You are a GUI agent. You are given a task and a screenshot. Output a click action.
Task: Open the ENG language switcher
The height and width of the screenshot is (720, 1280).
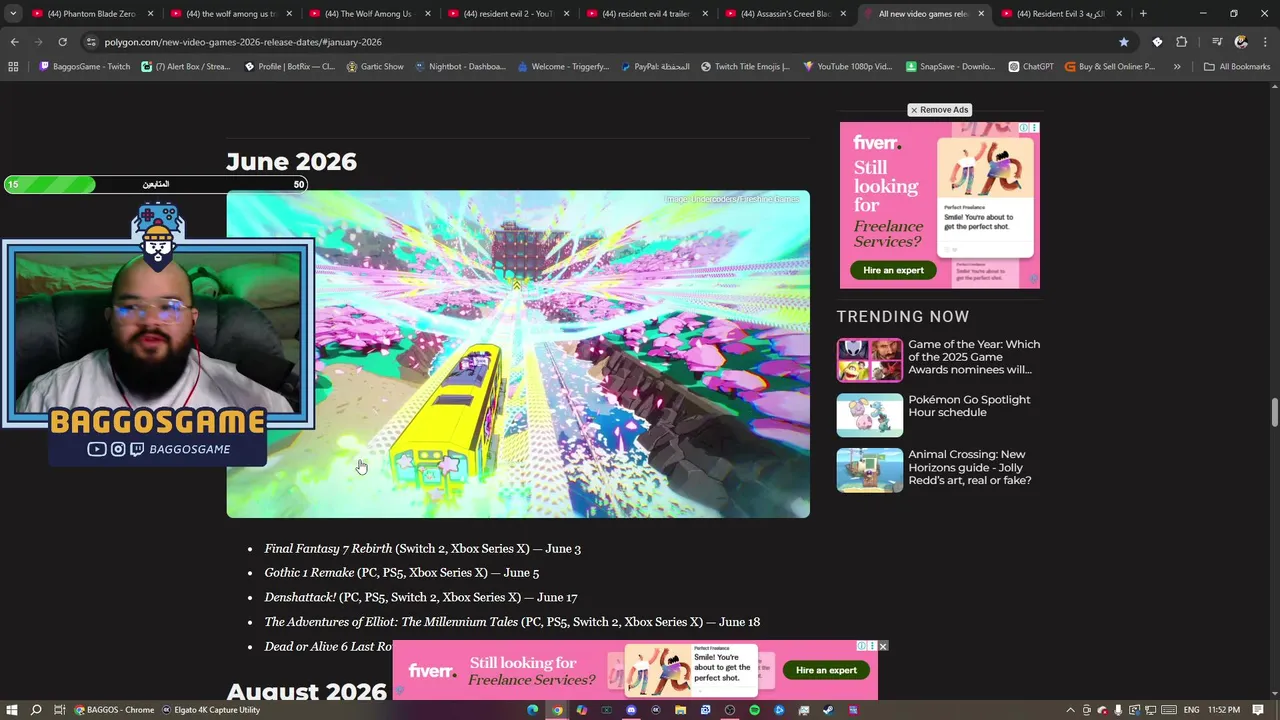click(x=1191, y=710)
